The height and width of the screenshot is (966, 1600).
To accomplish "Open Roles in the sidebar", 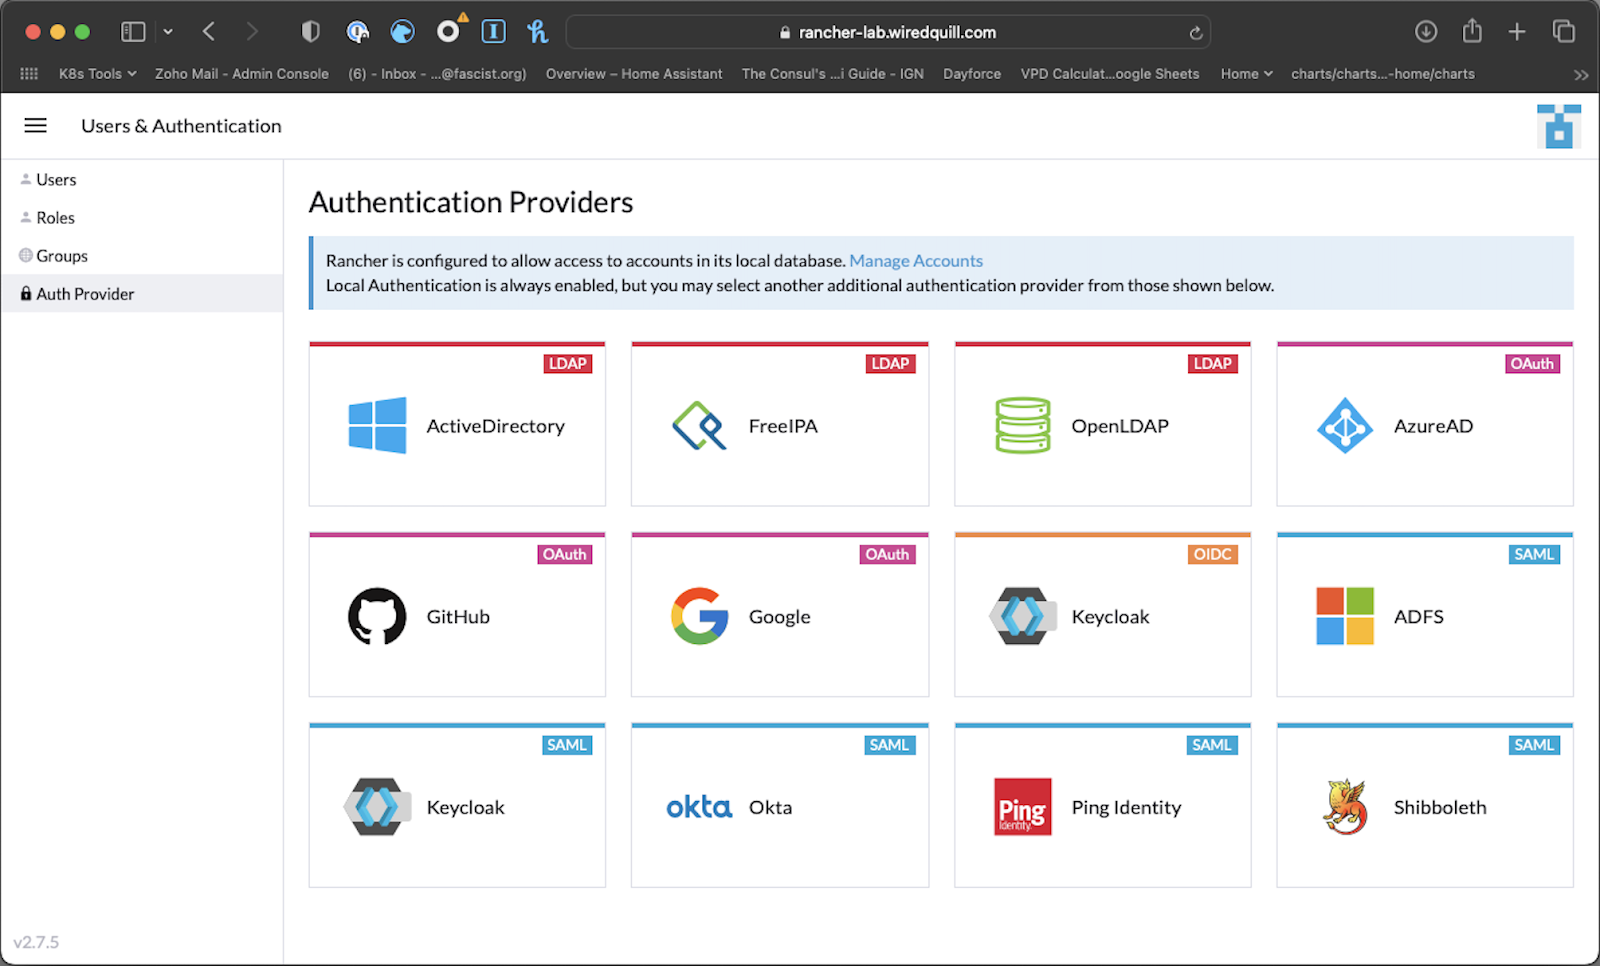I will pyautogui.click(x=142, y=218).
